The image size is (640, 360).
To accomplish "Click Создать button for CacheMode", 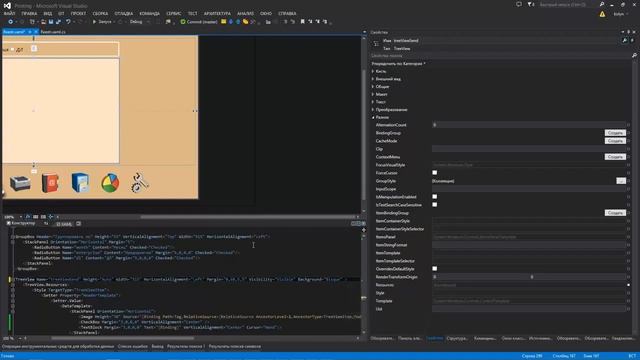I will (615, 141).
